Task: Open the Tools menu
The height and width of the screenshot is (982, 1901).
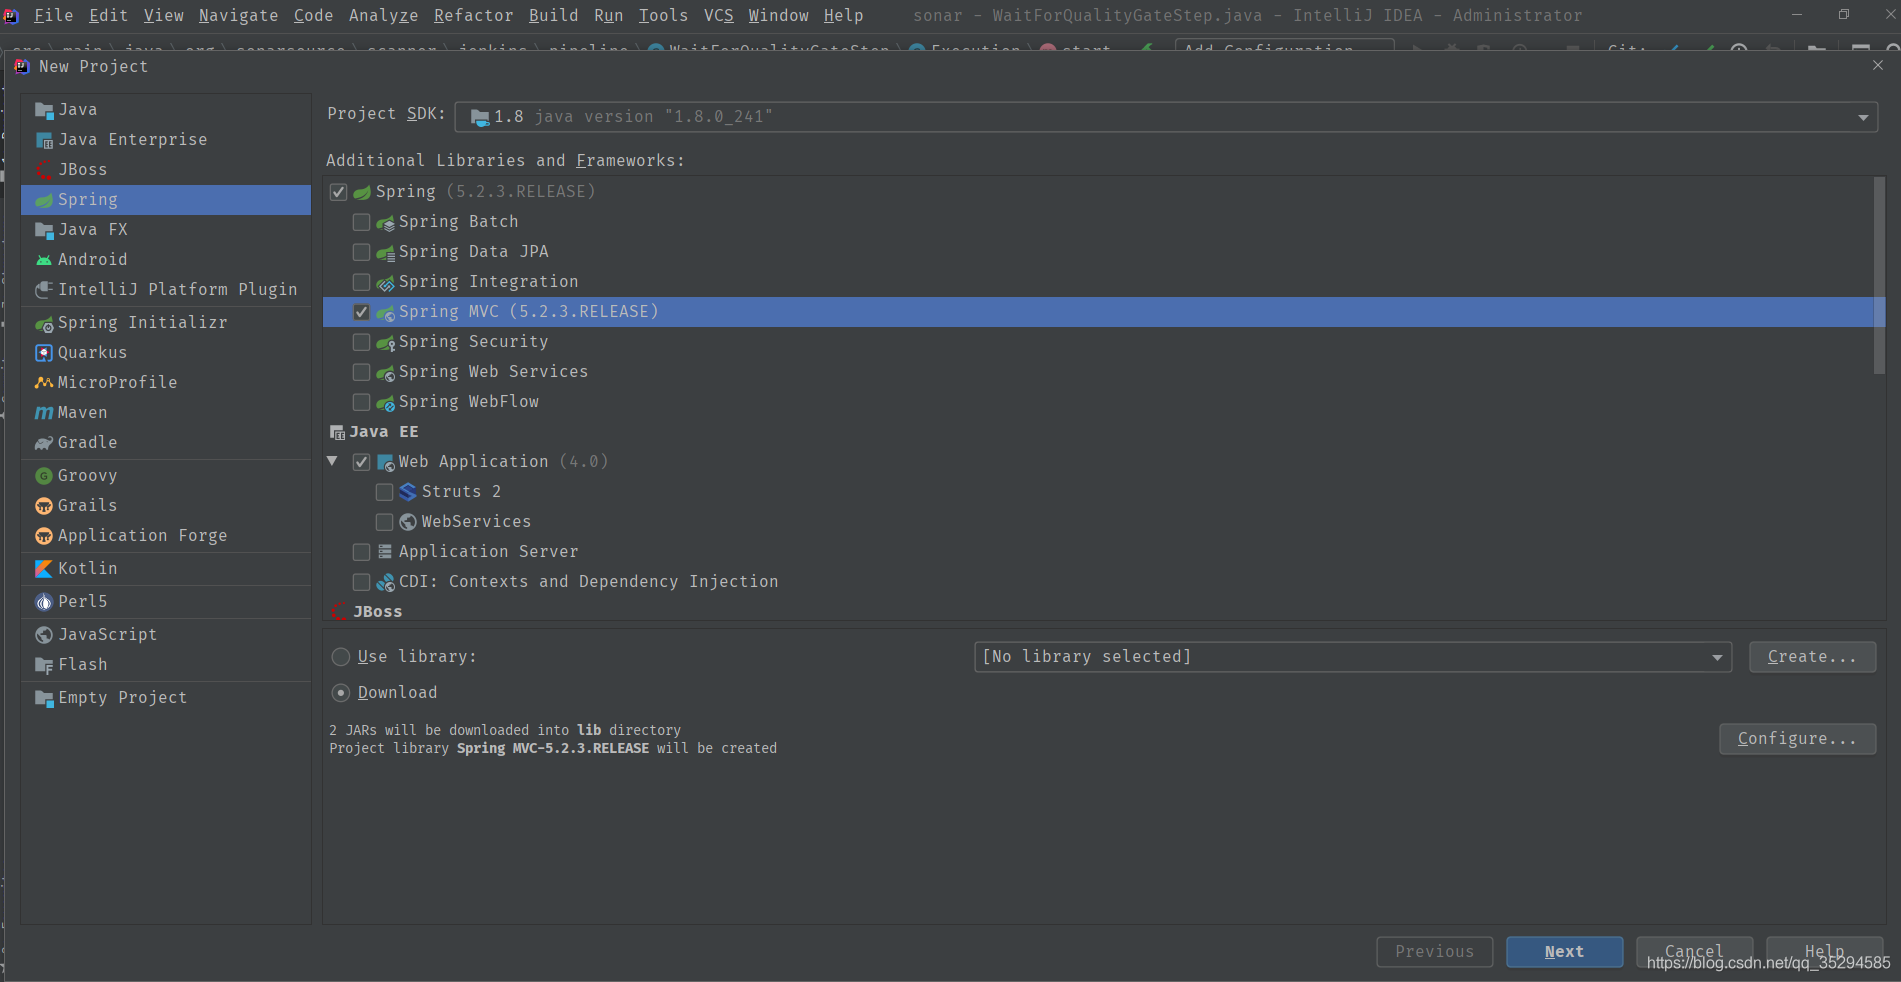Action: (x=663, y=15)
